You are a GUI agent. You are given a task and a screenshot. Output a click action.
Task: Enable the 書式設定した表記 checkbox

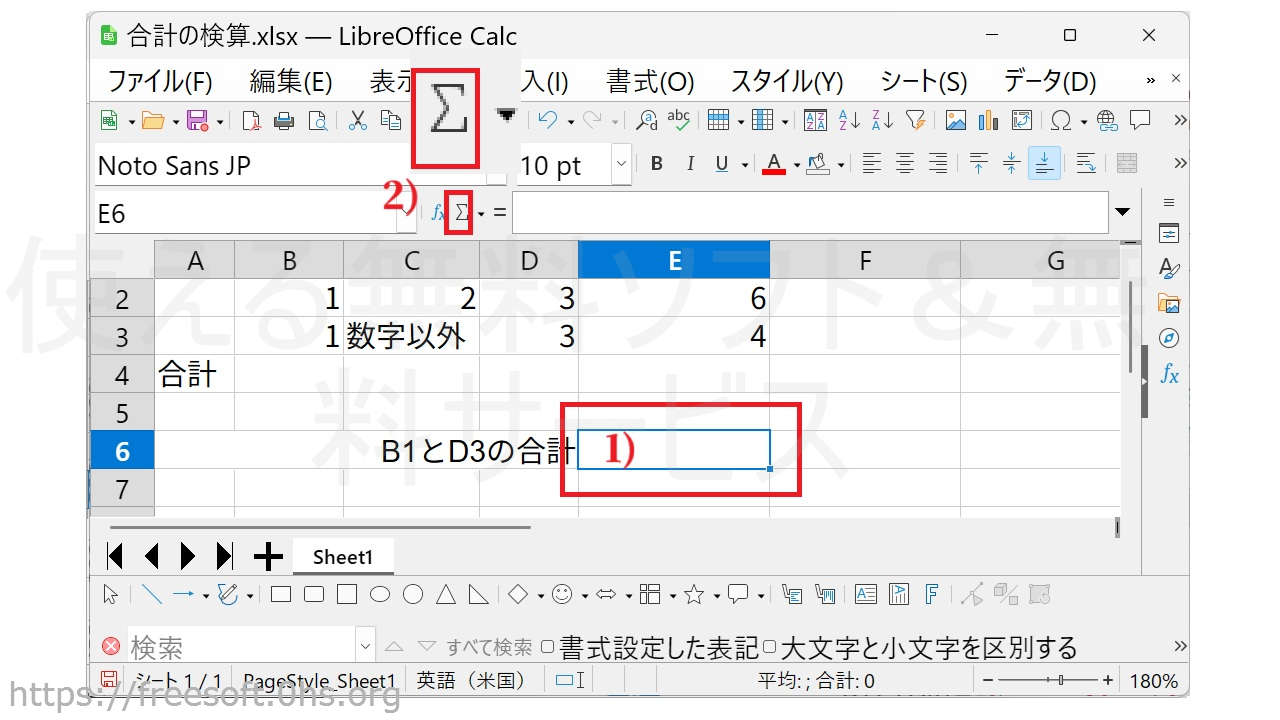click(x=547, y=647)
